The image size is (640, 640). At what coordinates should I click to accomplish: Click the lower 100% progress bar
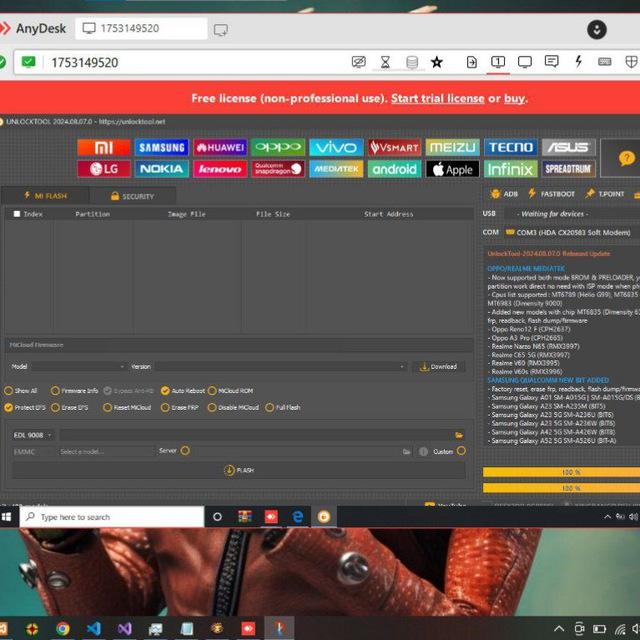pos(562,488)
